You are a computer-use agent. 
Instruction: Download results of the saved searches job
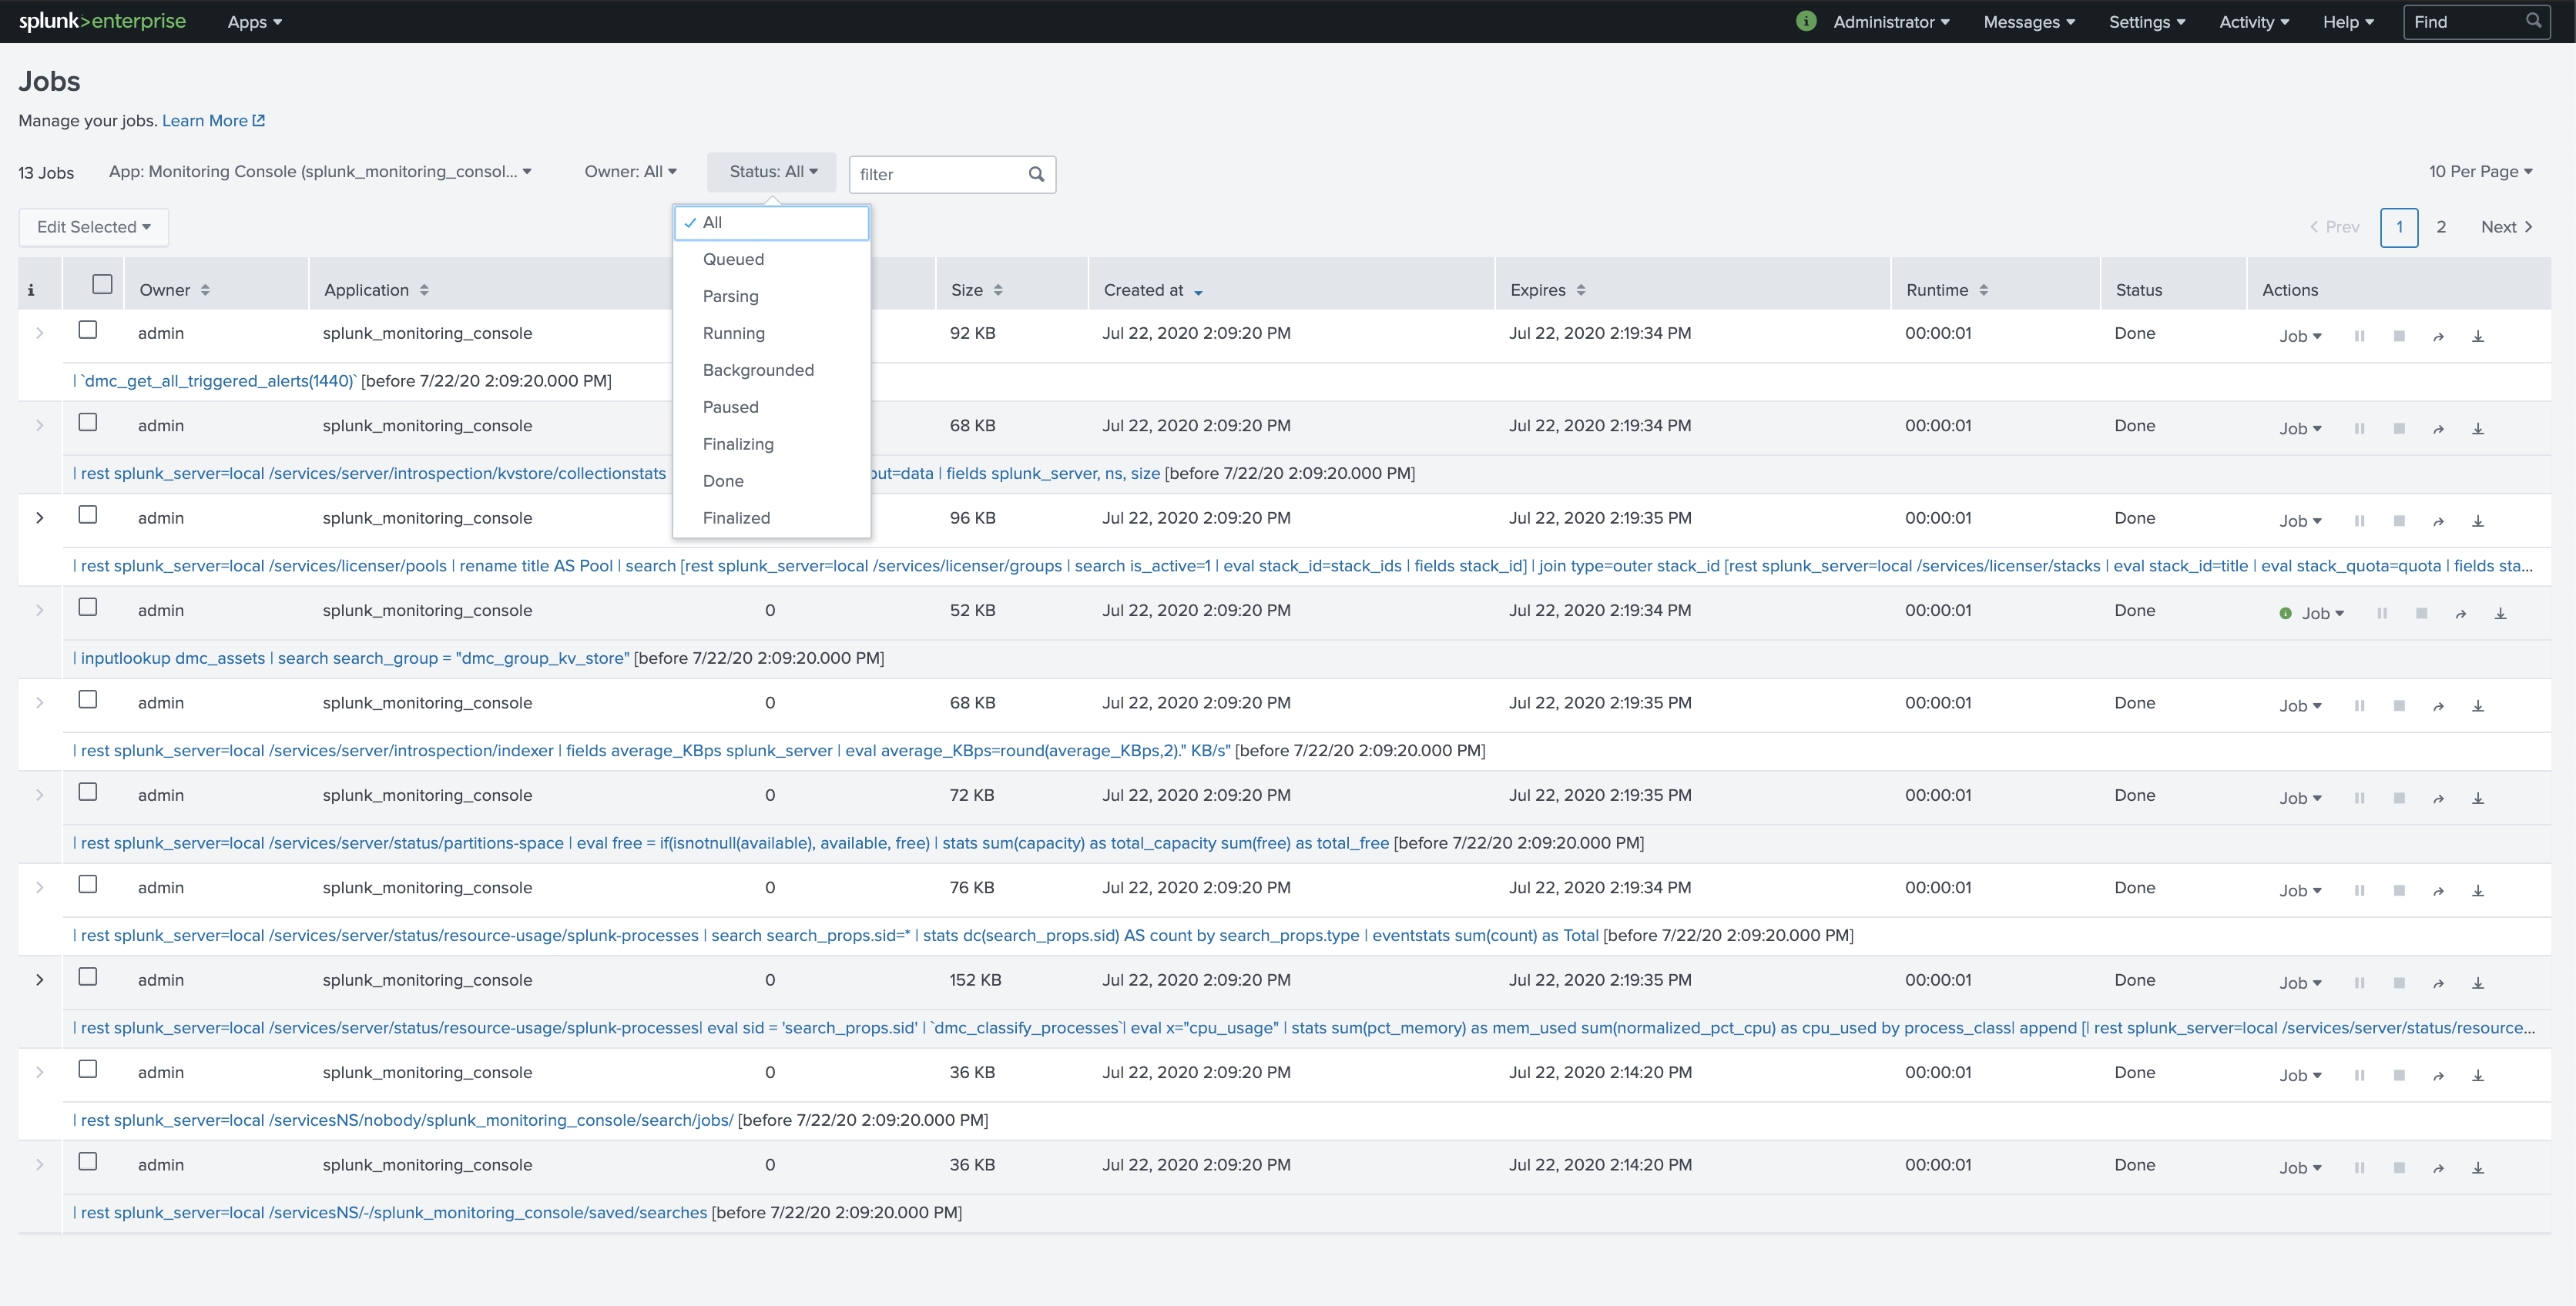coord(2479,1167)
